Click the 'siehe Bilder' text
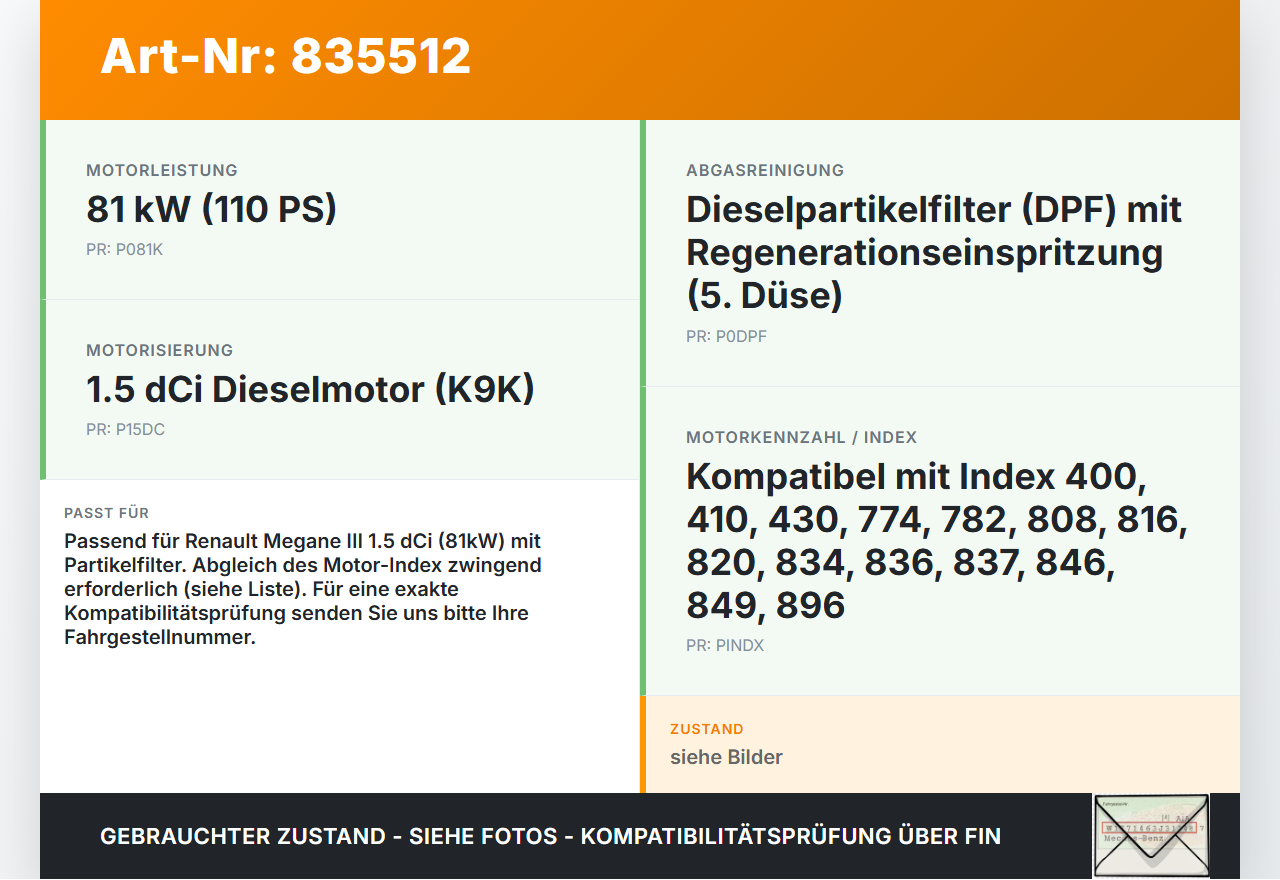Viewport: 1280px width, 880px height. tap(726, 757)
